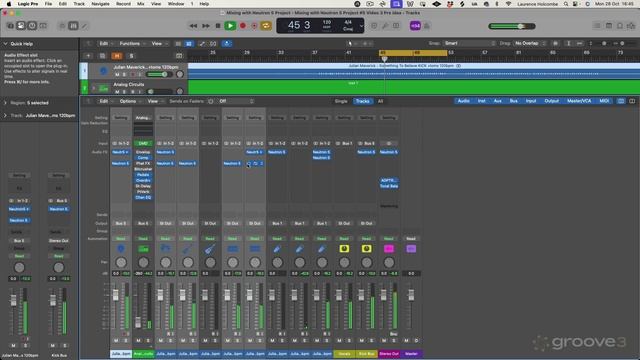Solo the Vocals channel strip
The width and height of the screenshot is (640, 360).
(x=349, y=340)
